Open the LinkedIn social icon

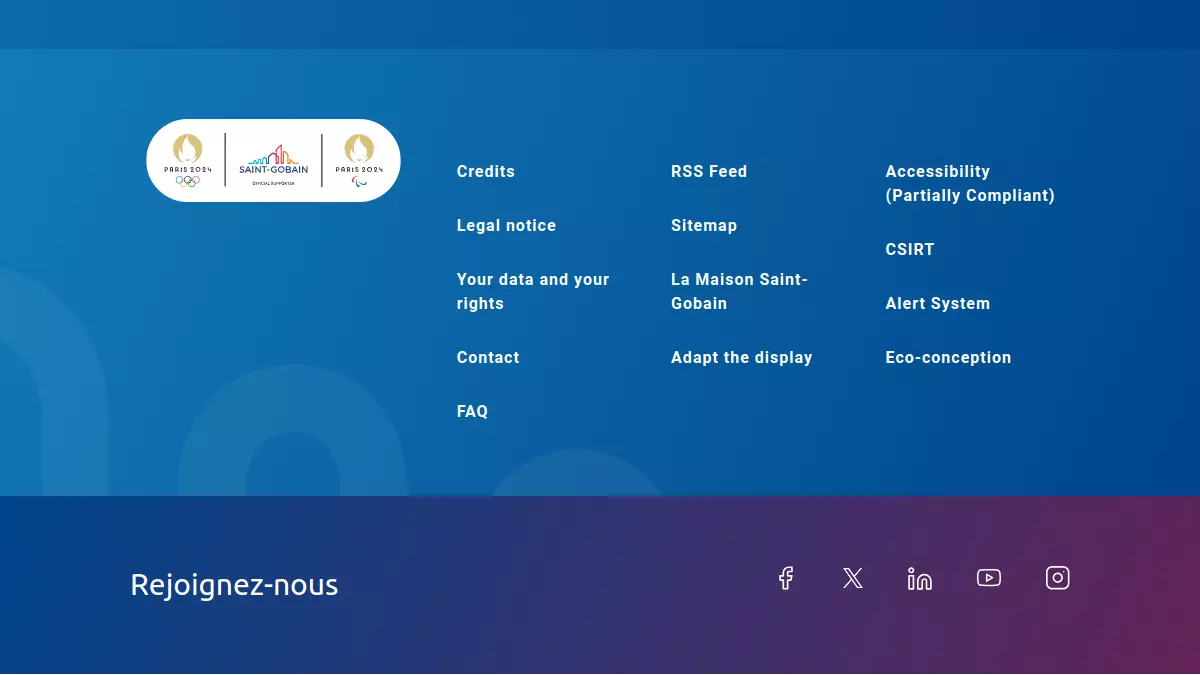point(920,578)
